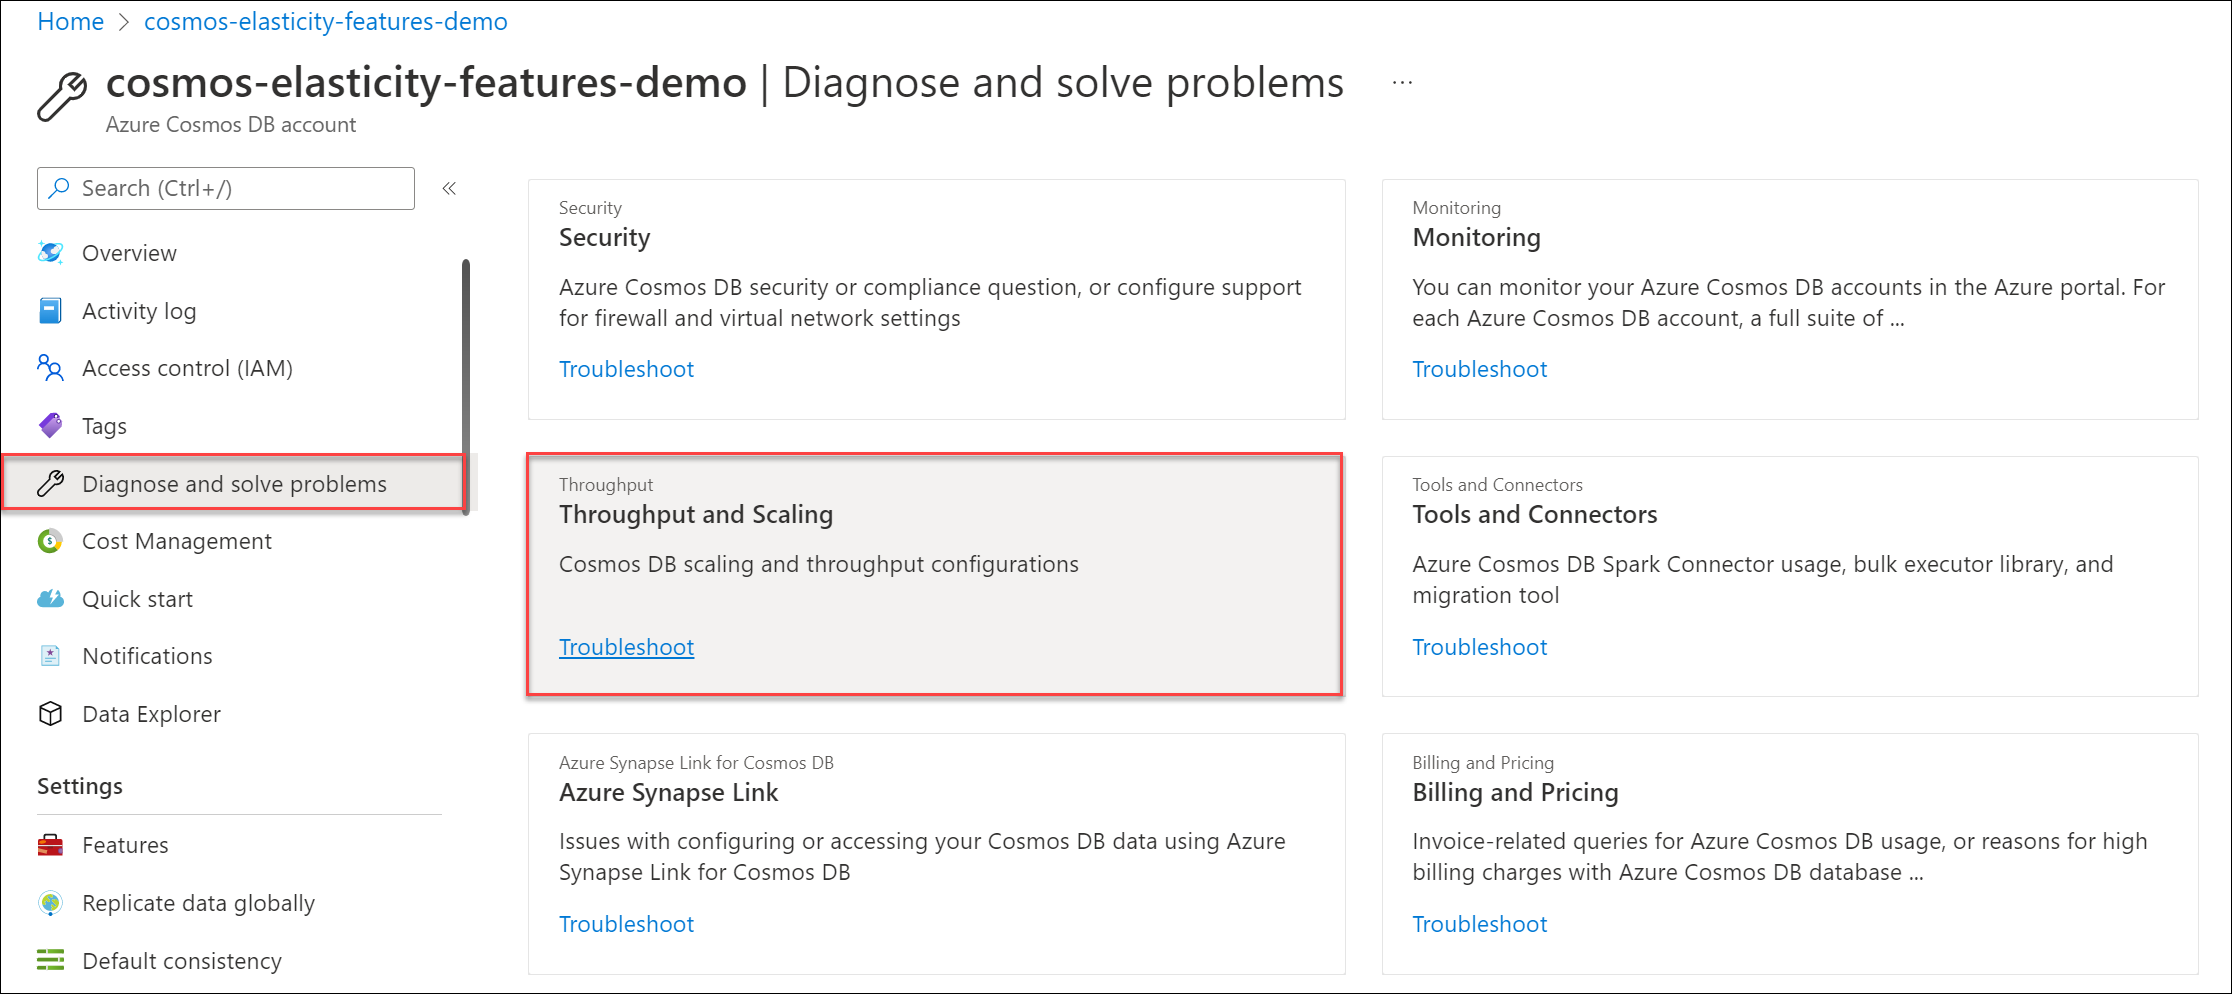
Task: Click the Cost Management icon
Action: [50, 541]
